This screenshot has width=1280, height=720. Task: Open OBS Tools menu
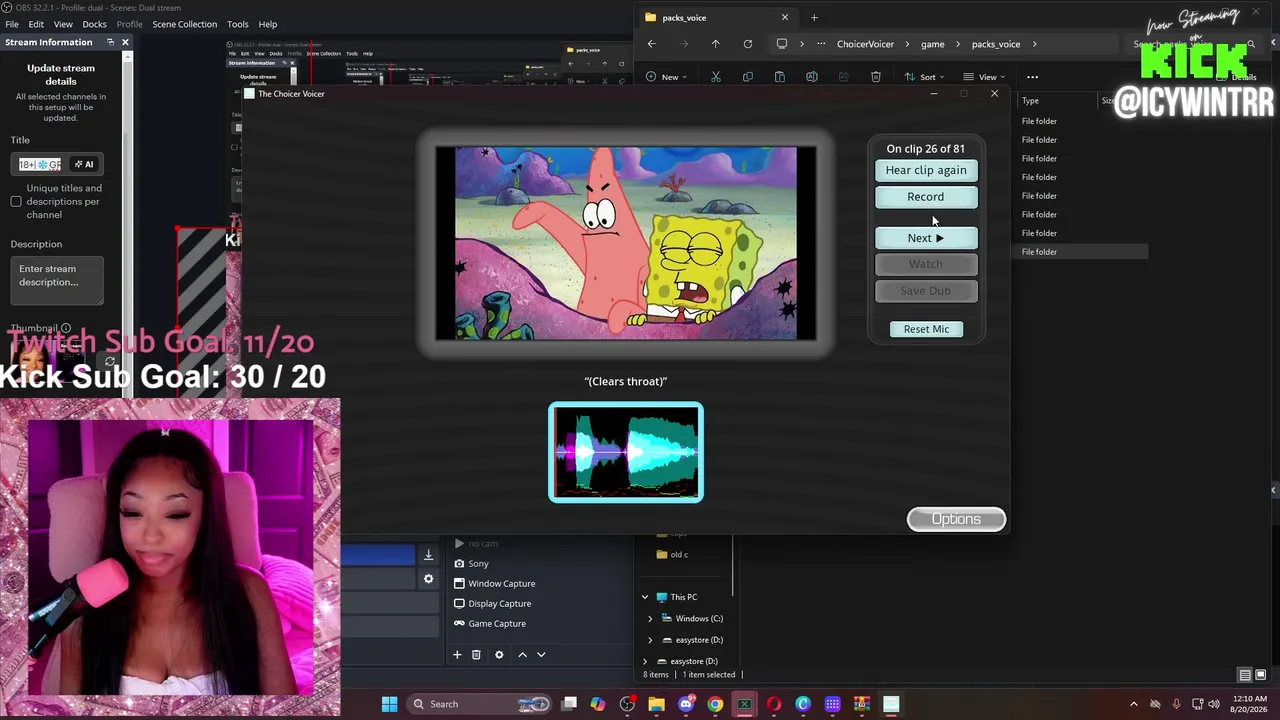pyautogui.click(x=237, y=24)
